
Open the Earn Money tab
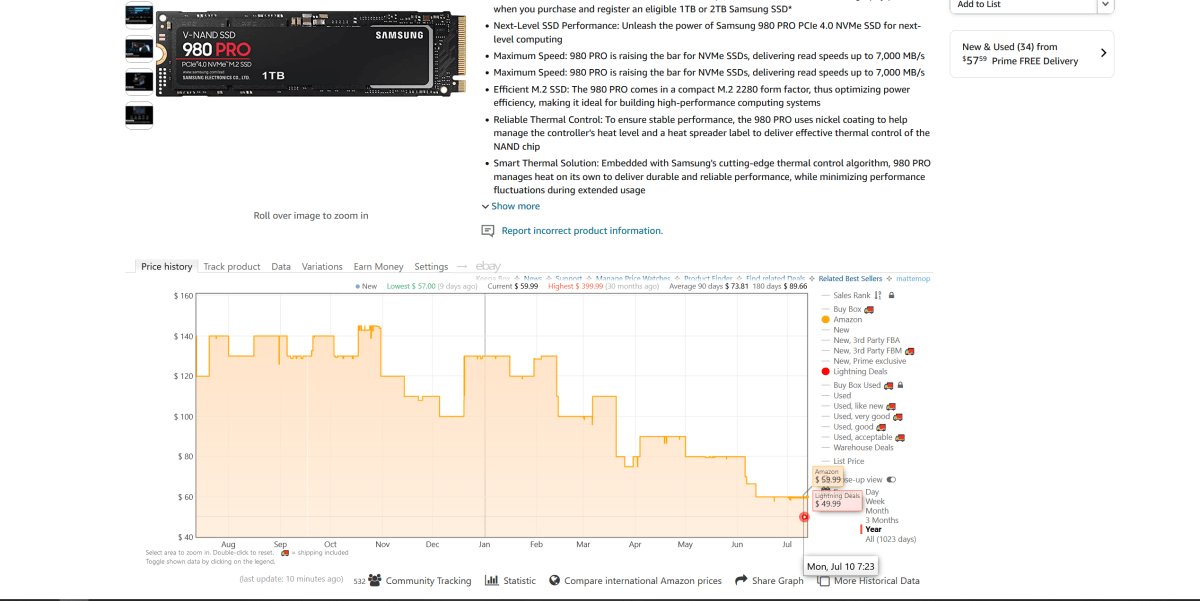[379, 267]
